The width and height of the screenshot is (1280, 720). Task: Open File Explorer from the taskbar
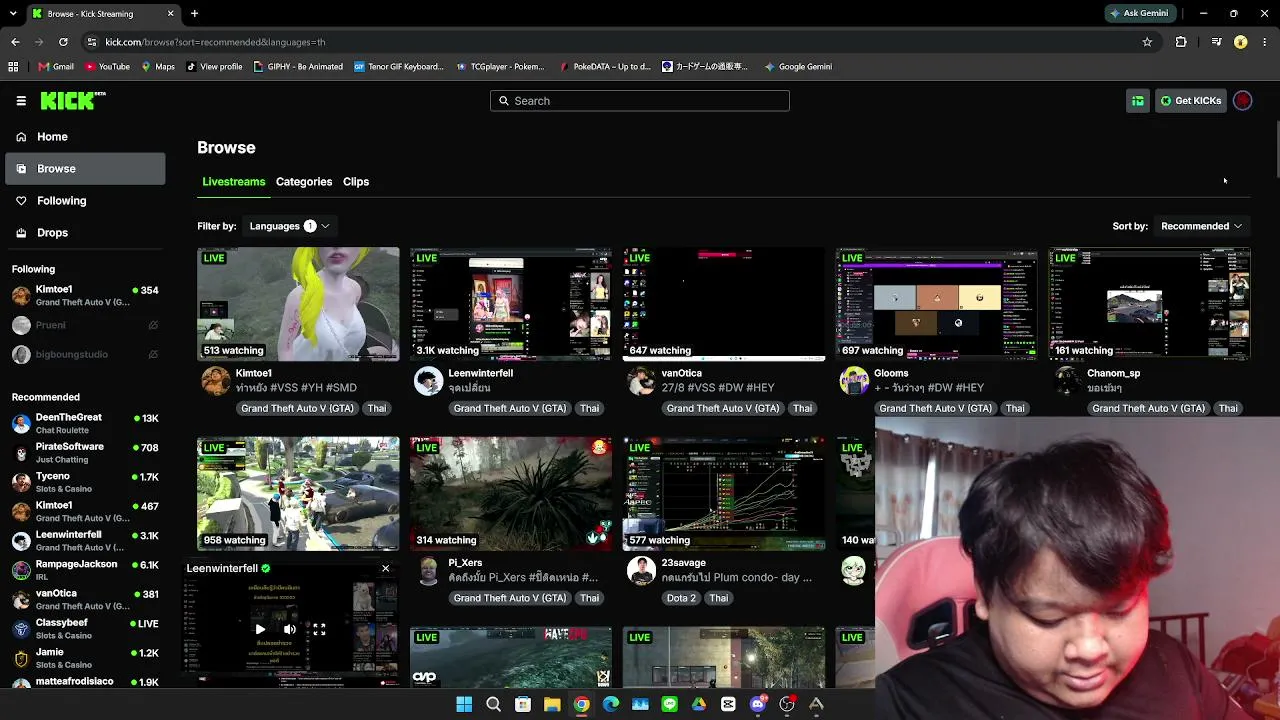(x=552, y=704)
